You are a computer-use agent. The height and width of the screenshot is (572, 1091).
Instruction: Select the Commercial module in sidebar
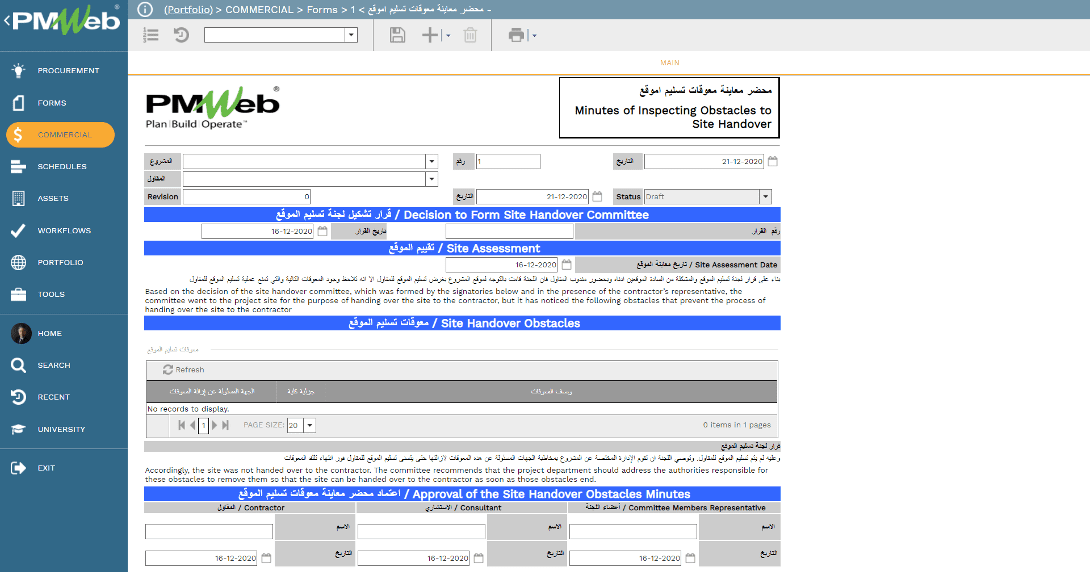[x=61, y=134]
